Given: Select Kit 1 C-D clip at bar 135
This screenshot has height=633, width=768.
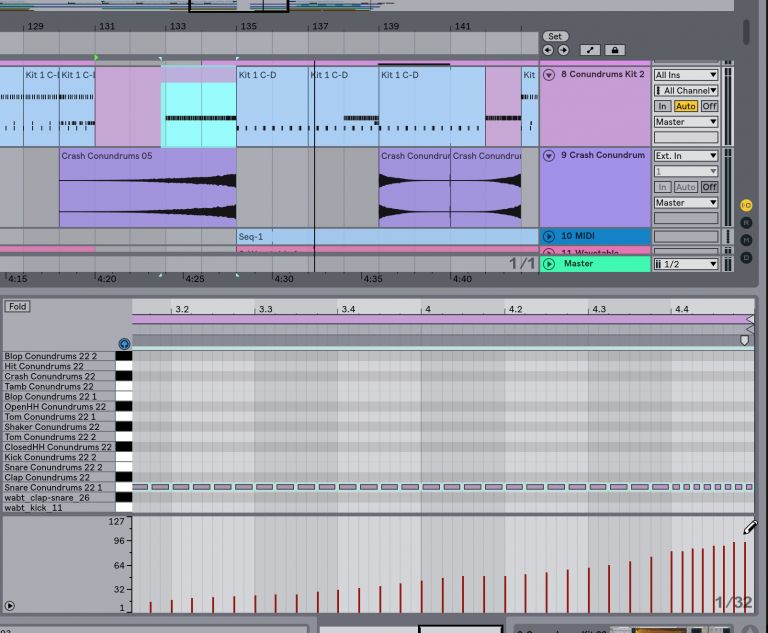Looking at the screenshot, I should coord(272,107).
